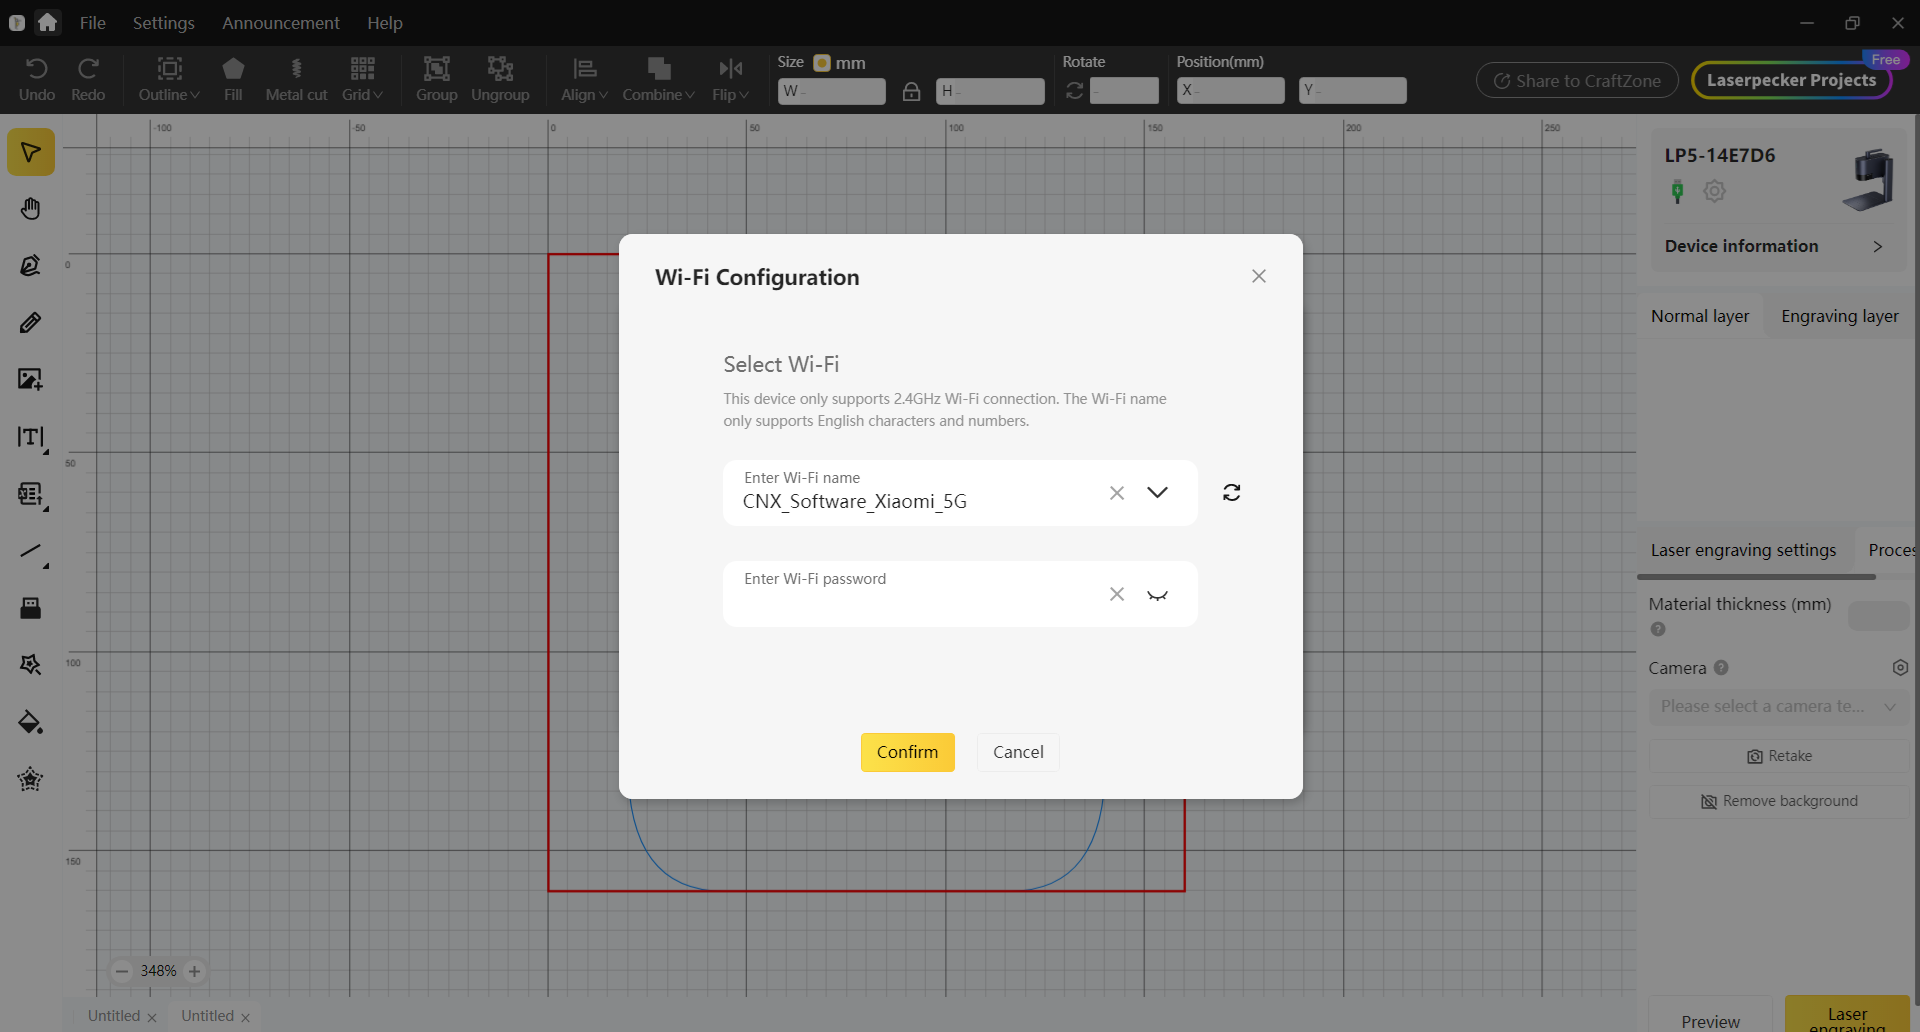Open the camera selection dropdown
Viewport: 1920px width, 1032px height.
click(1778, 706)
